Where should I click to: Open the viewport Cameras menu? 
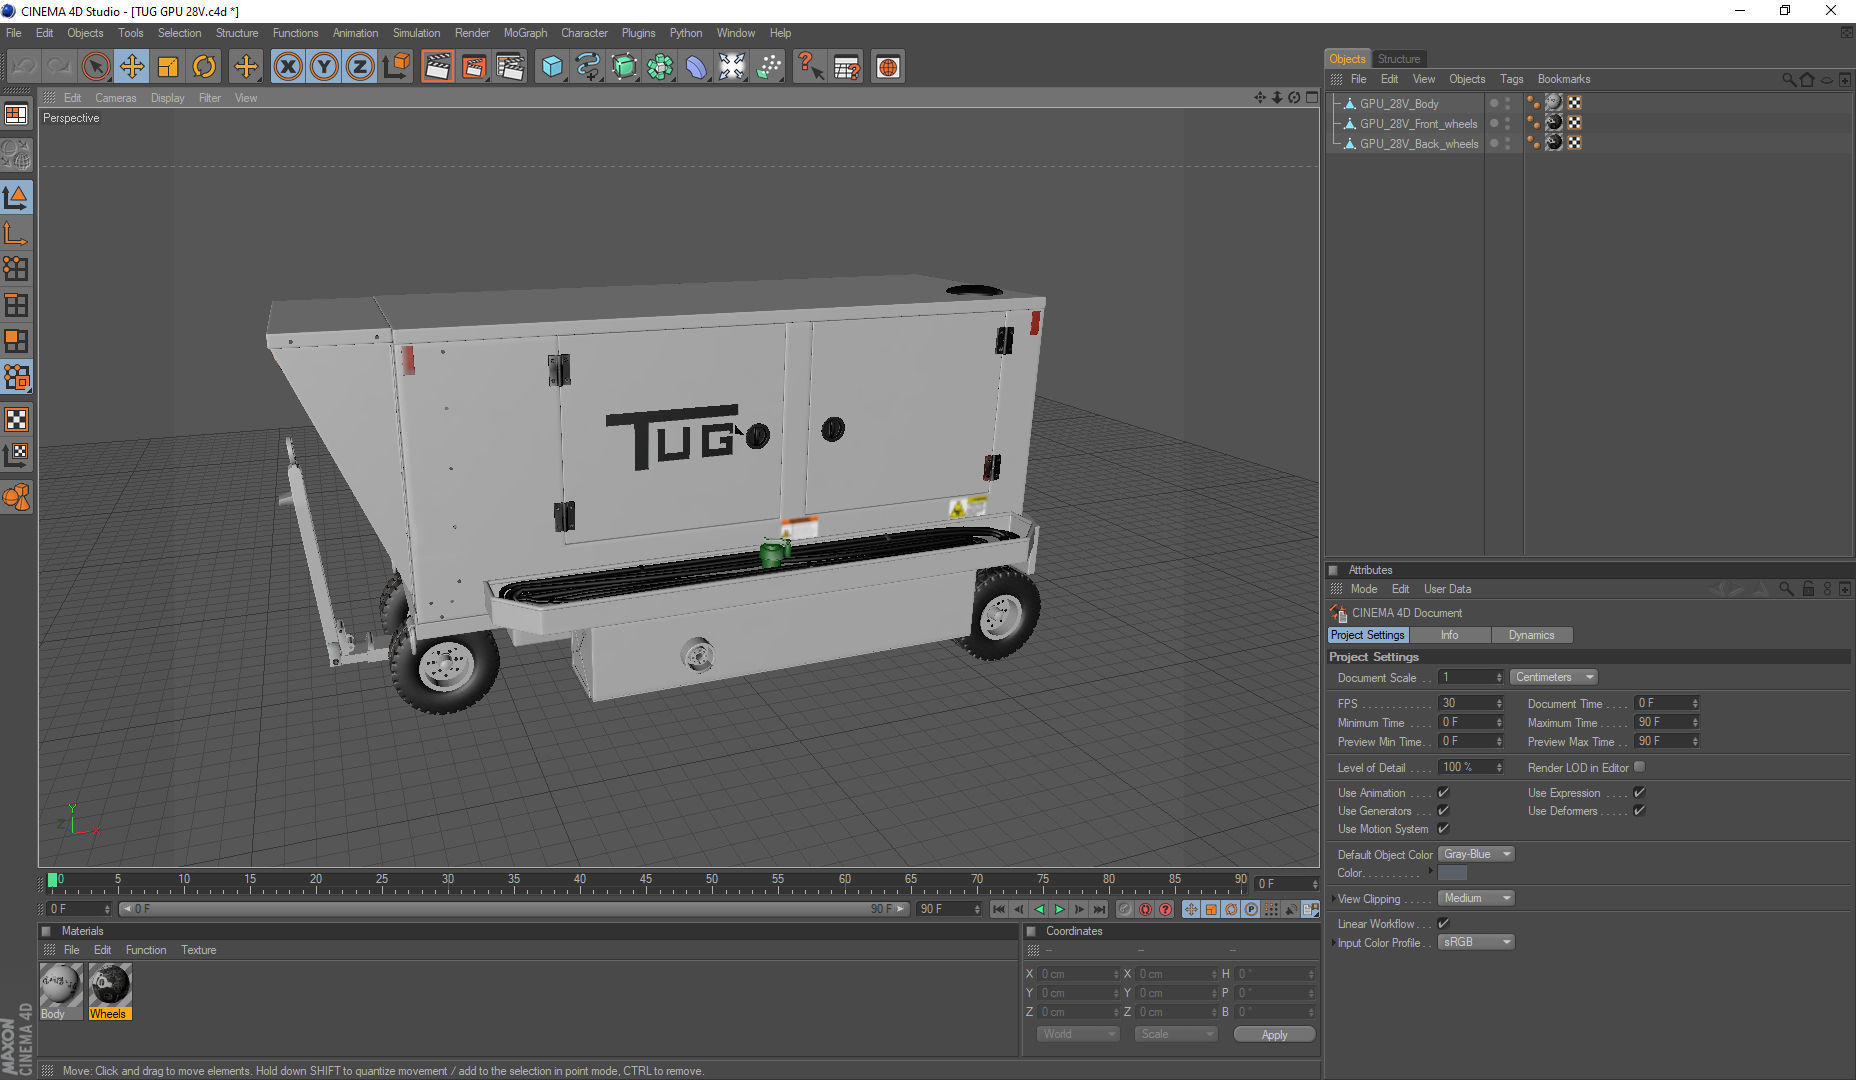click(115, 98)
